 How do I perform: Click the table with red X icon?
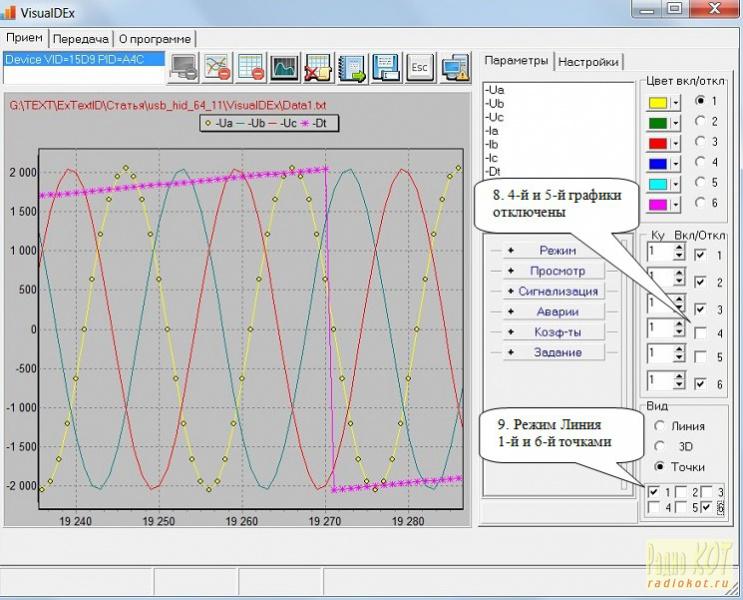pos(319,68)
